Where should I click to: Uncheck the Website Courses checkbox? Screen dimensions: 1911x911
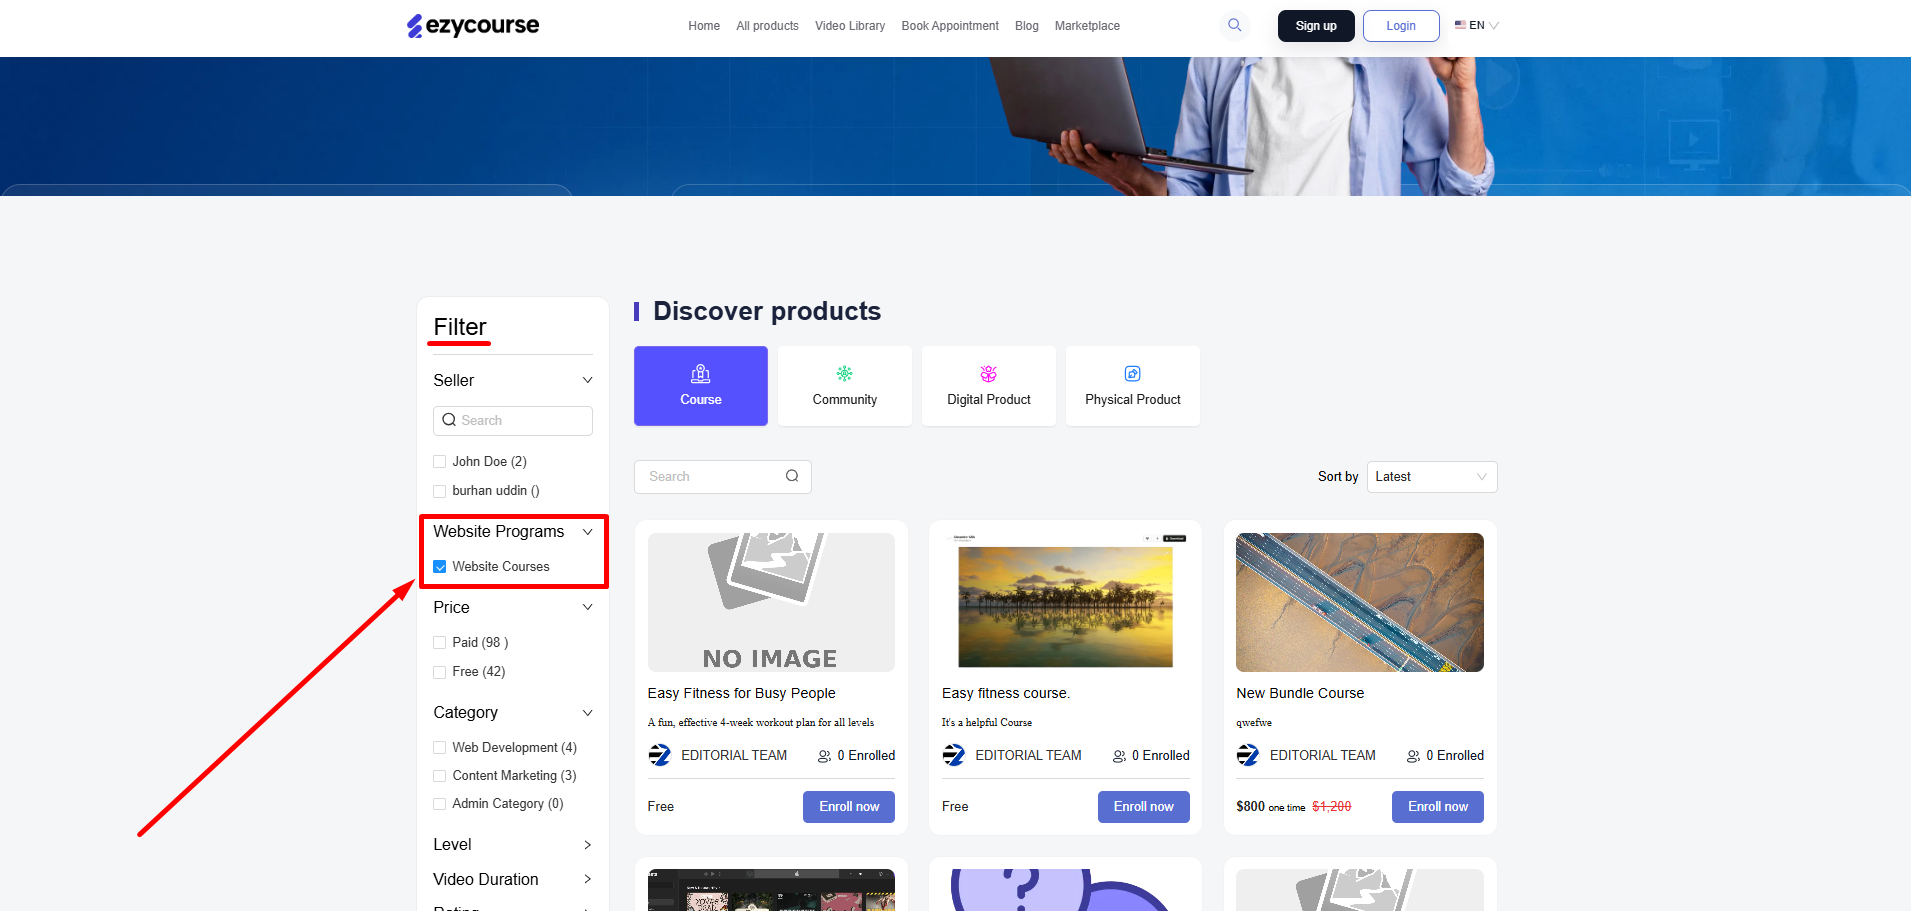pyautogui.click(x=439, y=567)
